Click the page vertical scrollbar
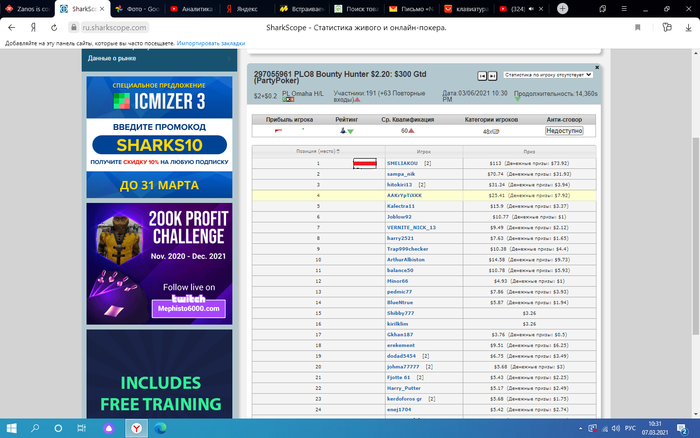Screen dimensions: 700x438 [696, 235]
